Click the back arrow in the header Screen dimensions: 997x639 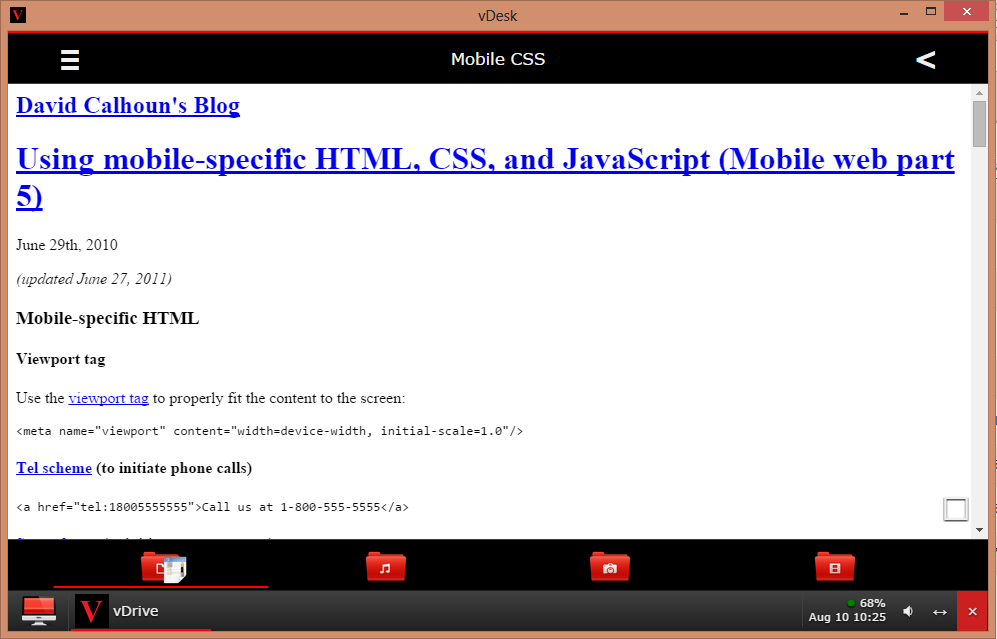(x=925, y=60)
